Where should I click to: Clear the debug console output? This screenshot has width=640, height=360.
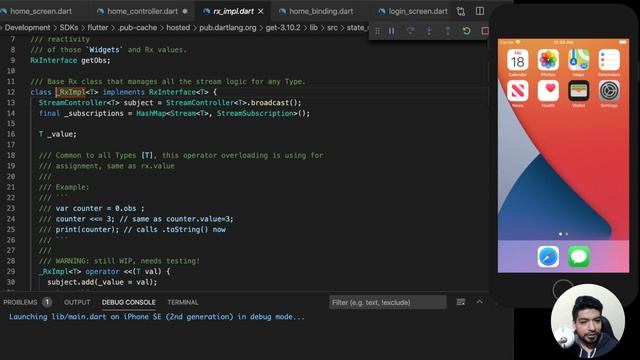click(461, 302)
